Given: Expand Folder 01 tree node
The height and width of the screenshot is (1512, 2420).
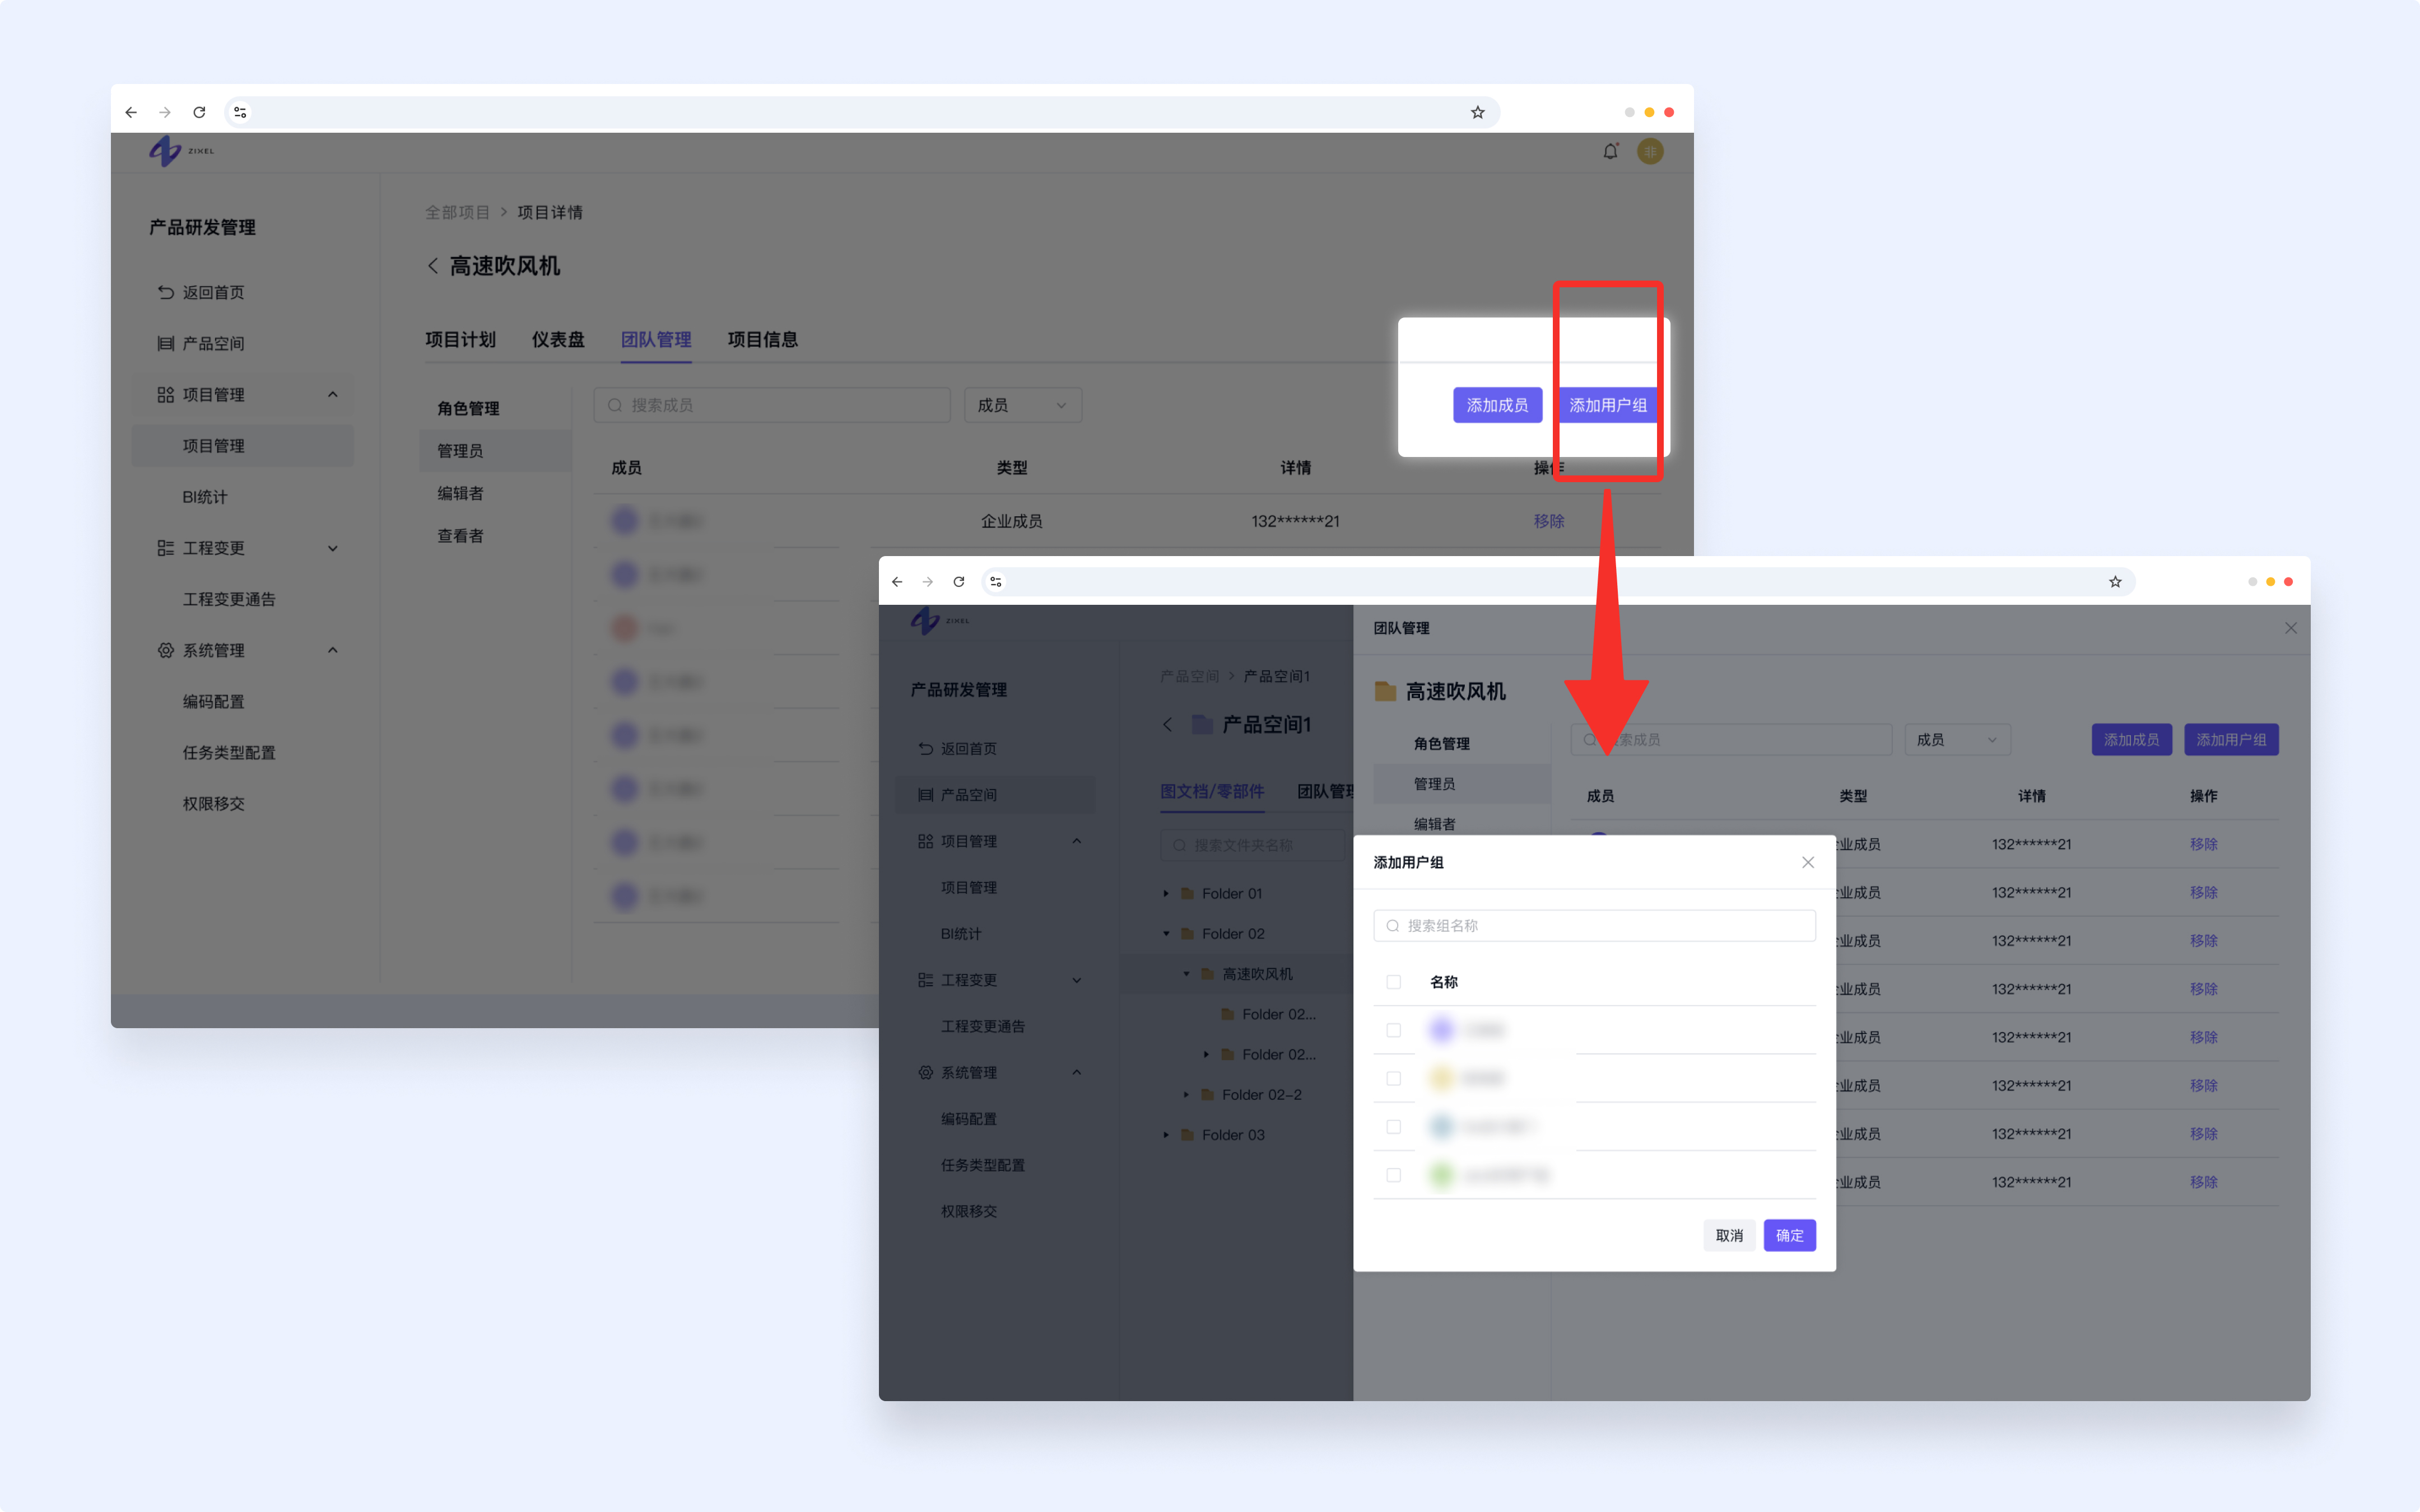Looking at the screenshot, I should point(1166,893).
